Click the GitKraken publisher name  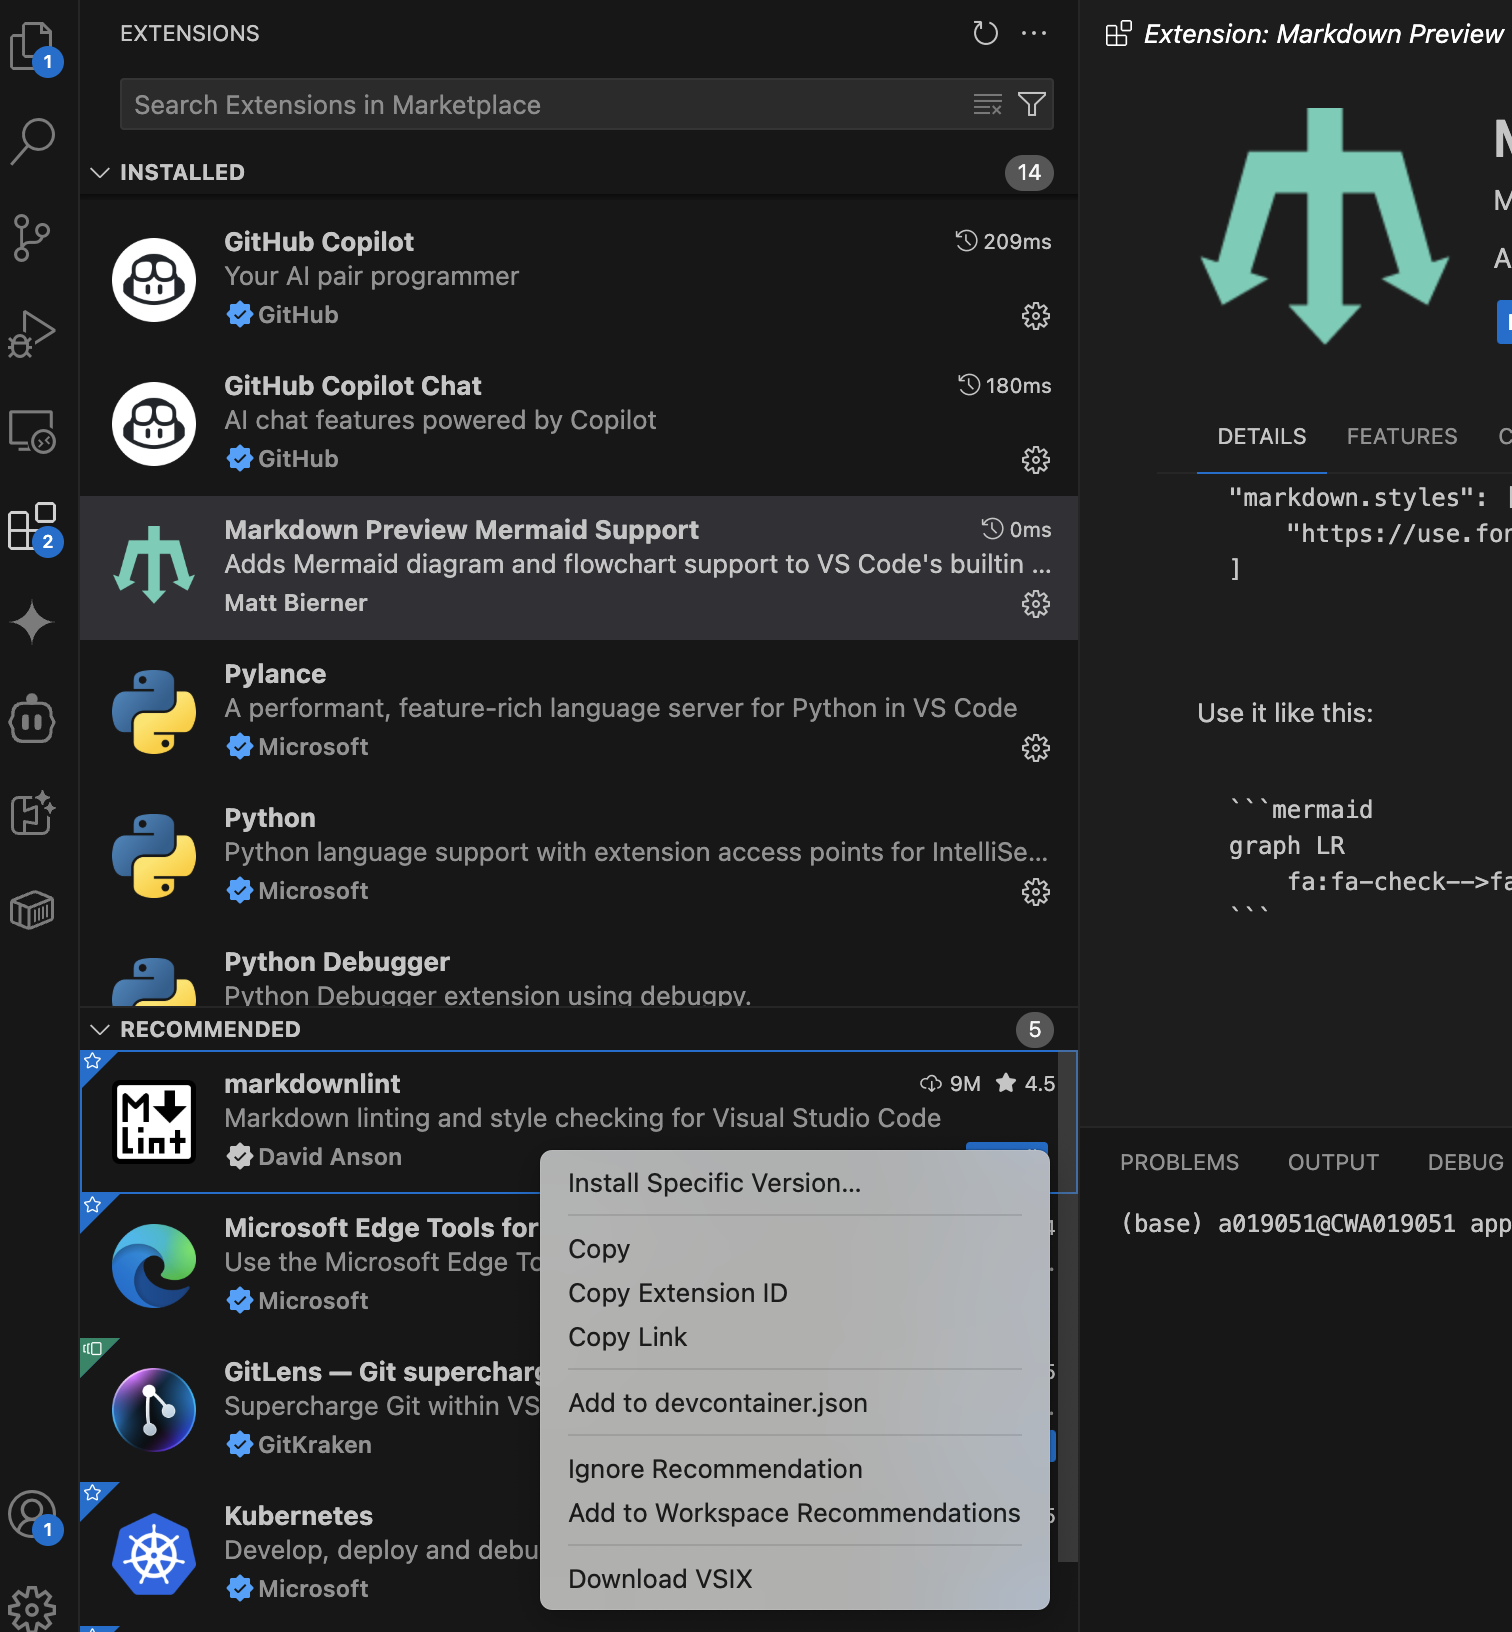[x=315, y=1445]
